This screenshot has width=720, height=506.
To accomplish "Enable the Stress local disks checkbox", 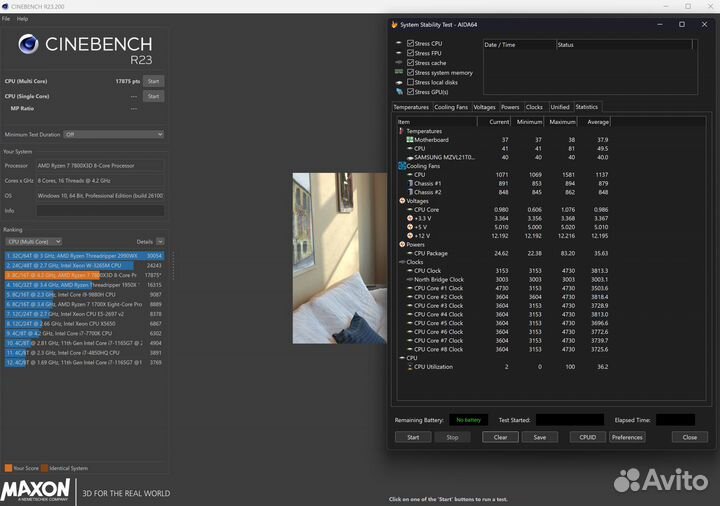I will click(411, 82).
